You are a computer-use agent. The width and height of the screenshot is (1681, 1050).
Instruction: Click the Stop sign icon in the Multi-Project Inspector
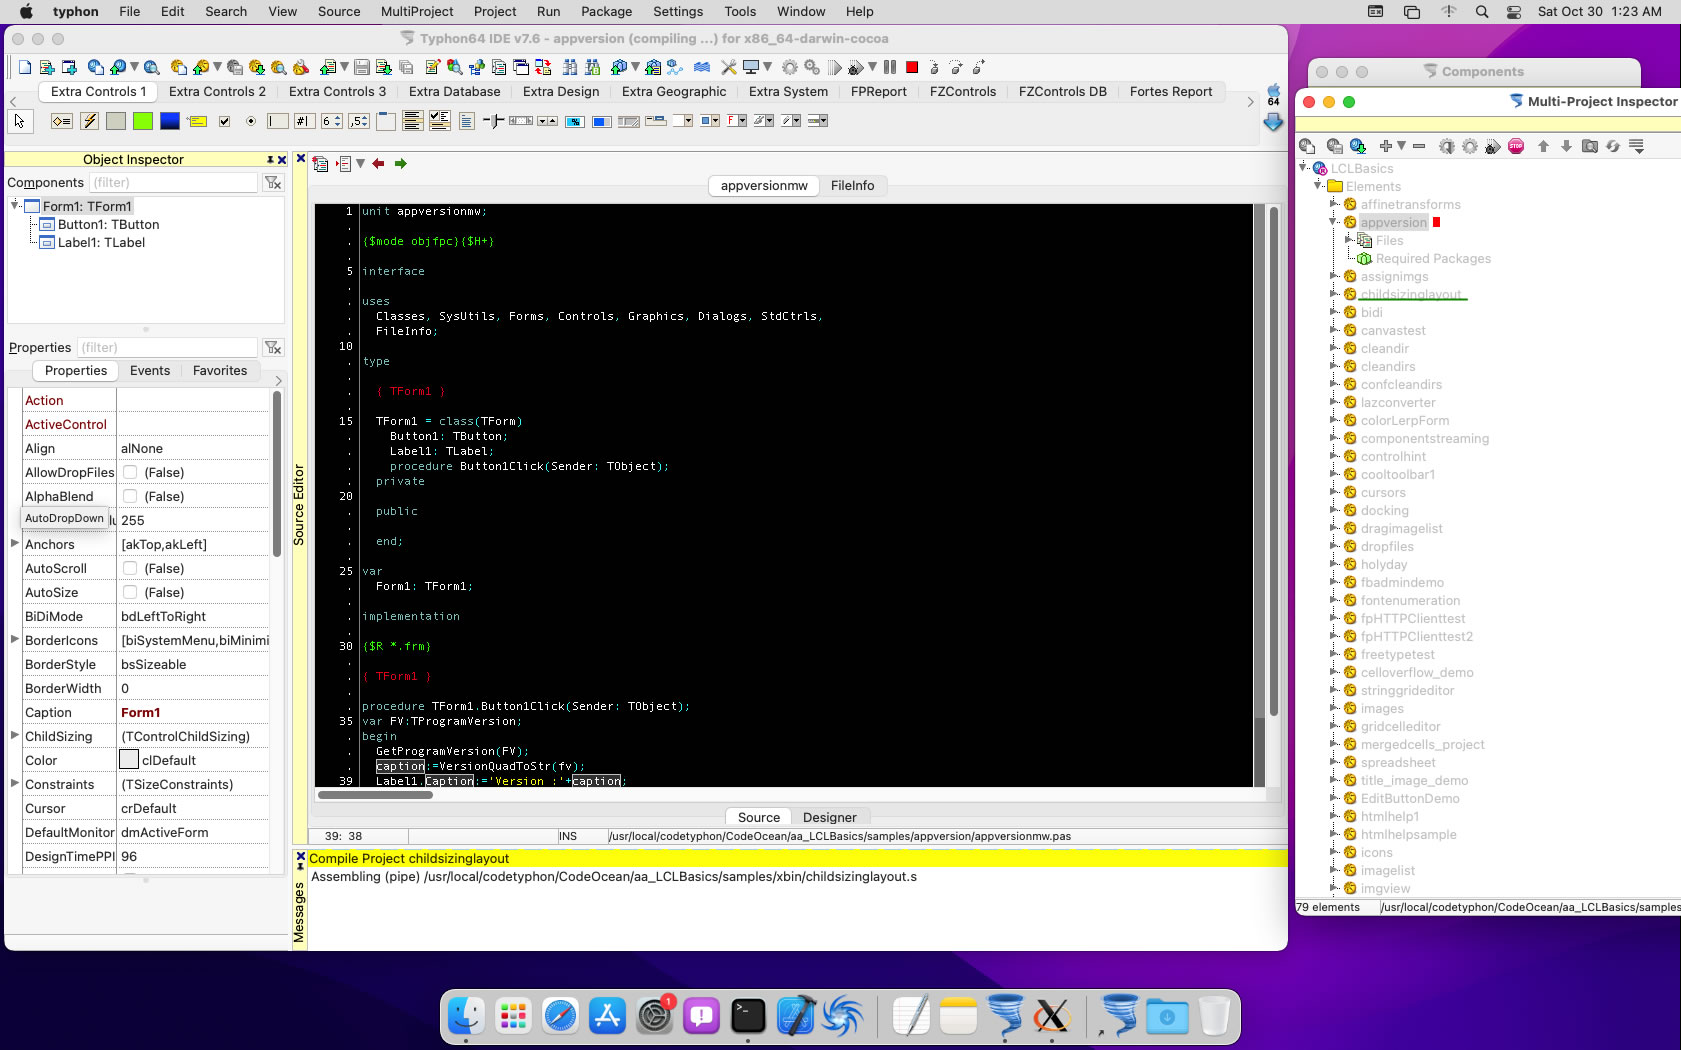point(1516,146)
